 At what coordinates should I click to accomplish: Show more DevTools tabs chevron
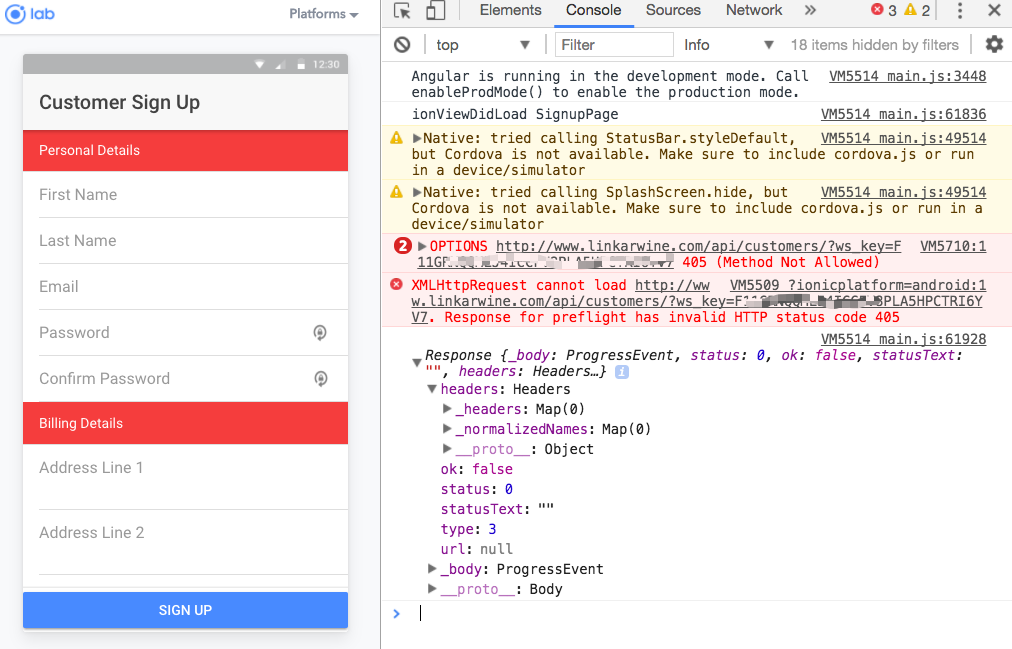tap(810, 11)
